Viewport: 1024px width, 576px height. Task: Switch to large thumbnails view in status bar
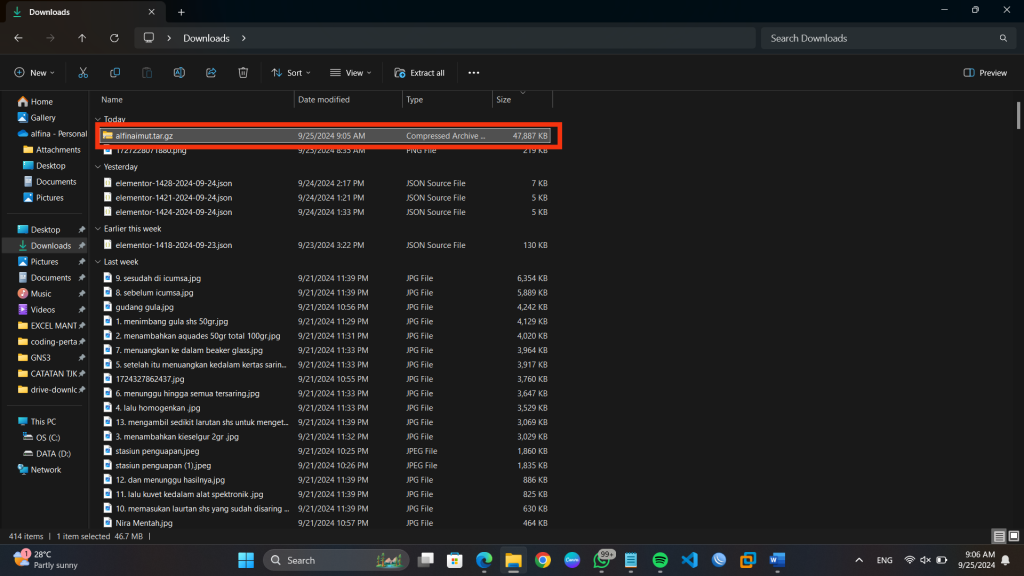point(1012,536)
